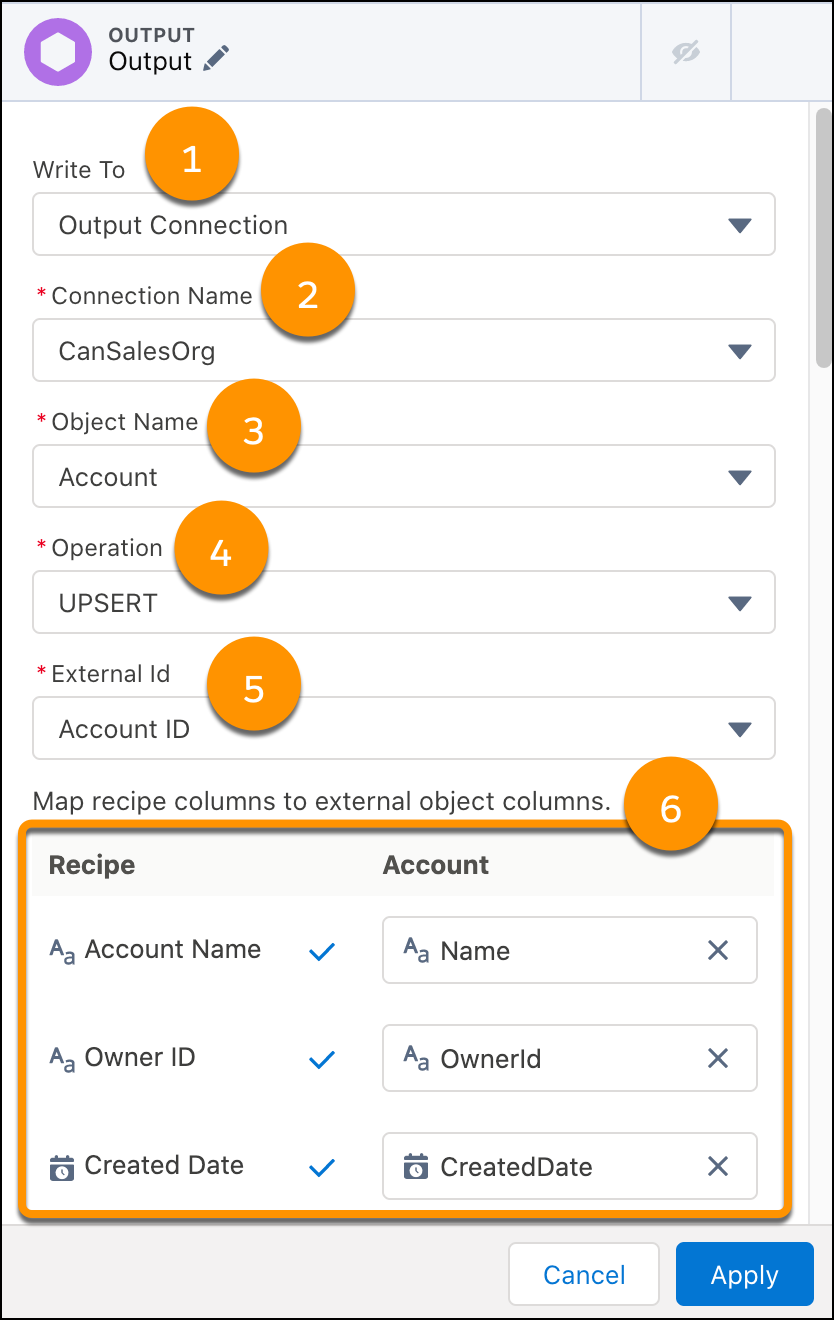Click the date icon beside Created Date
Screen dimensions: 834x1320
coord(60,1165)
